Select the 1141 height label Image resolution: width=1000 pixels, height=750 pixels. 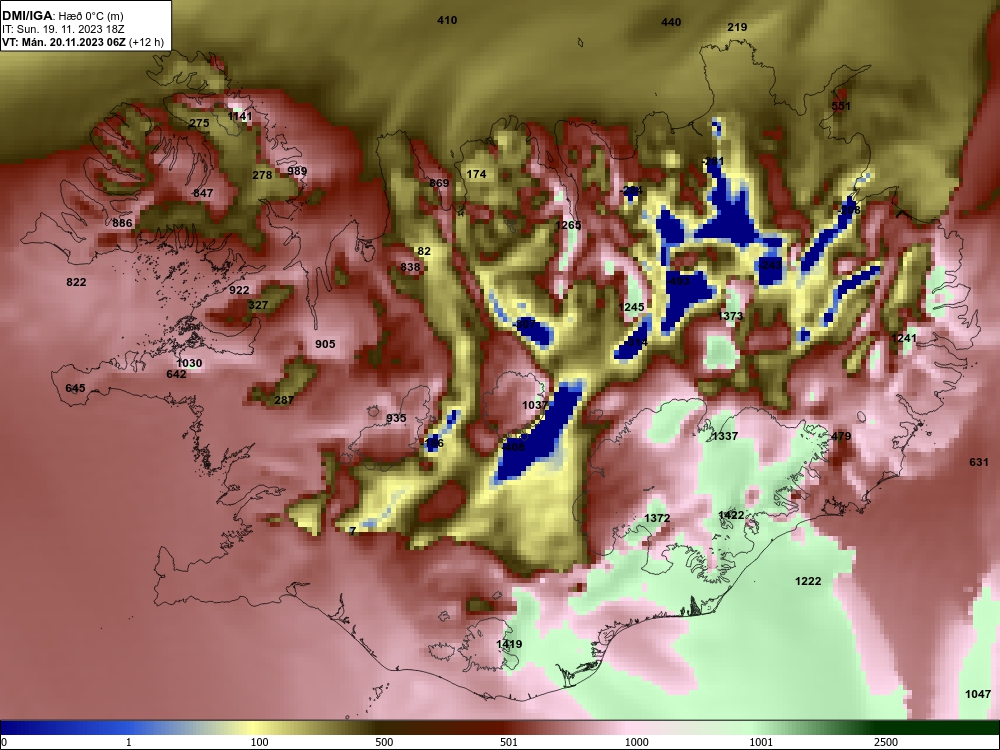pos(240,116)
